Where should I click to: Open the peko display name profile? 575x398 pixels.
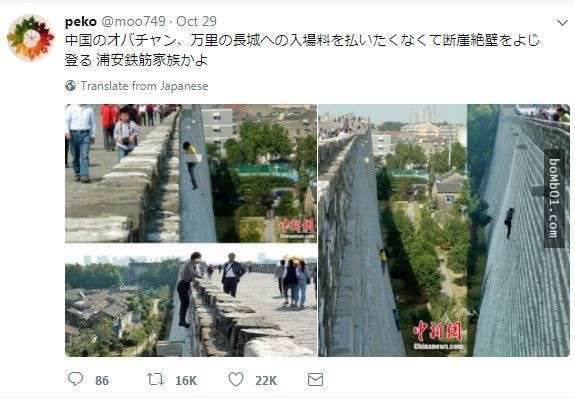81,22
